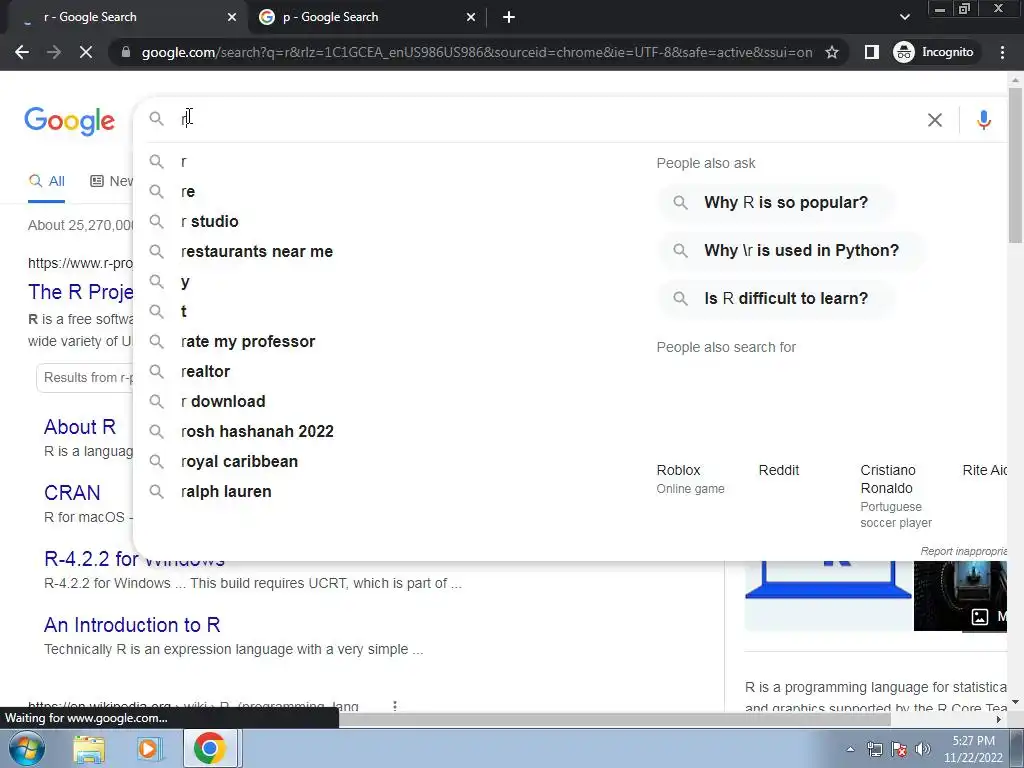Click the vertical page scrollbar thumb

[x=1015, y=163]
